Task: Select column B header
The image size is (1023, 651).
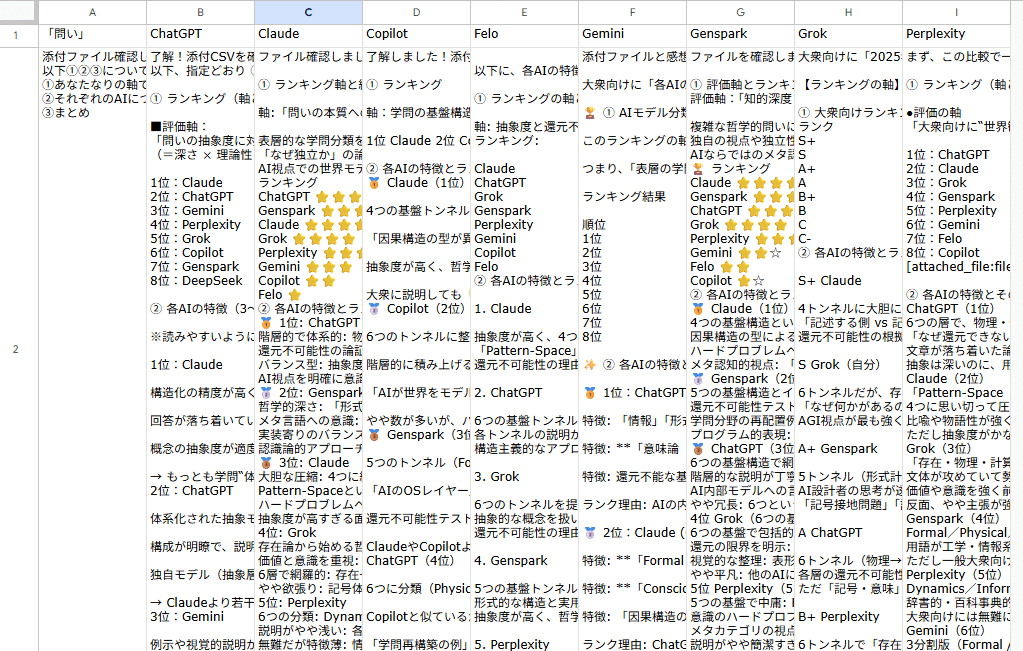Action: coord(200,12)
